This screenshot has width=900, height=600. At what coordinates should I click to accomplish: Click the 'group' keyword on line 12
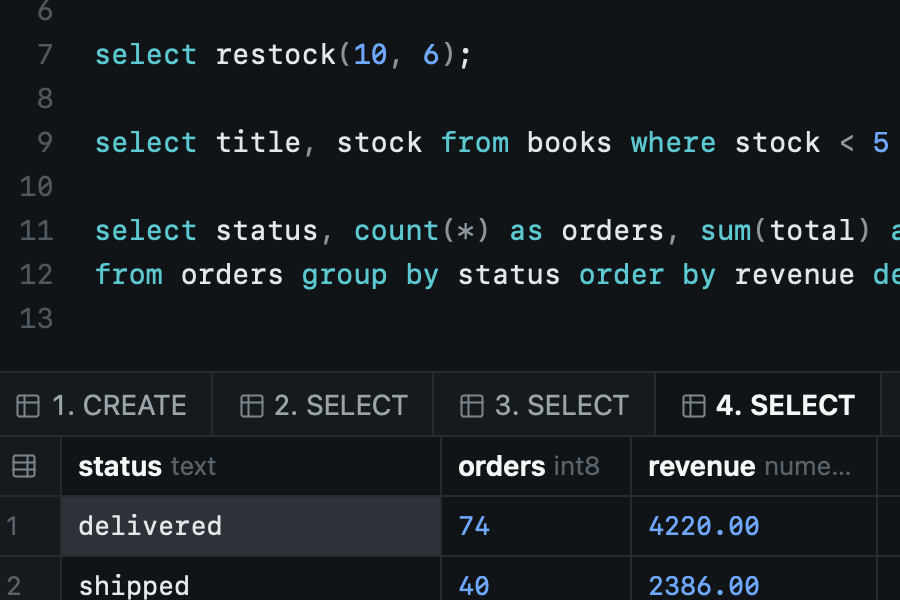344,276
